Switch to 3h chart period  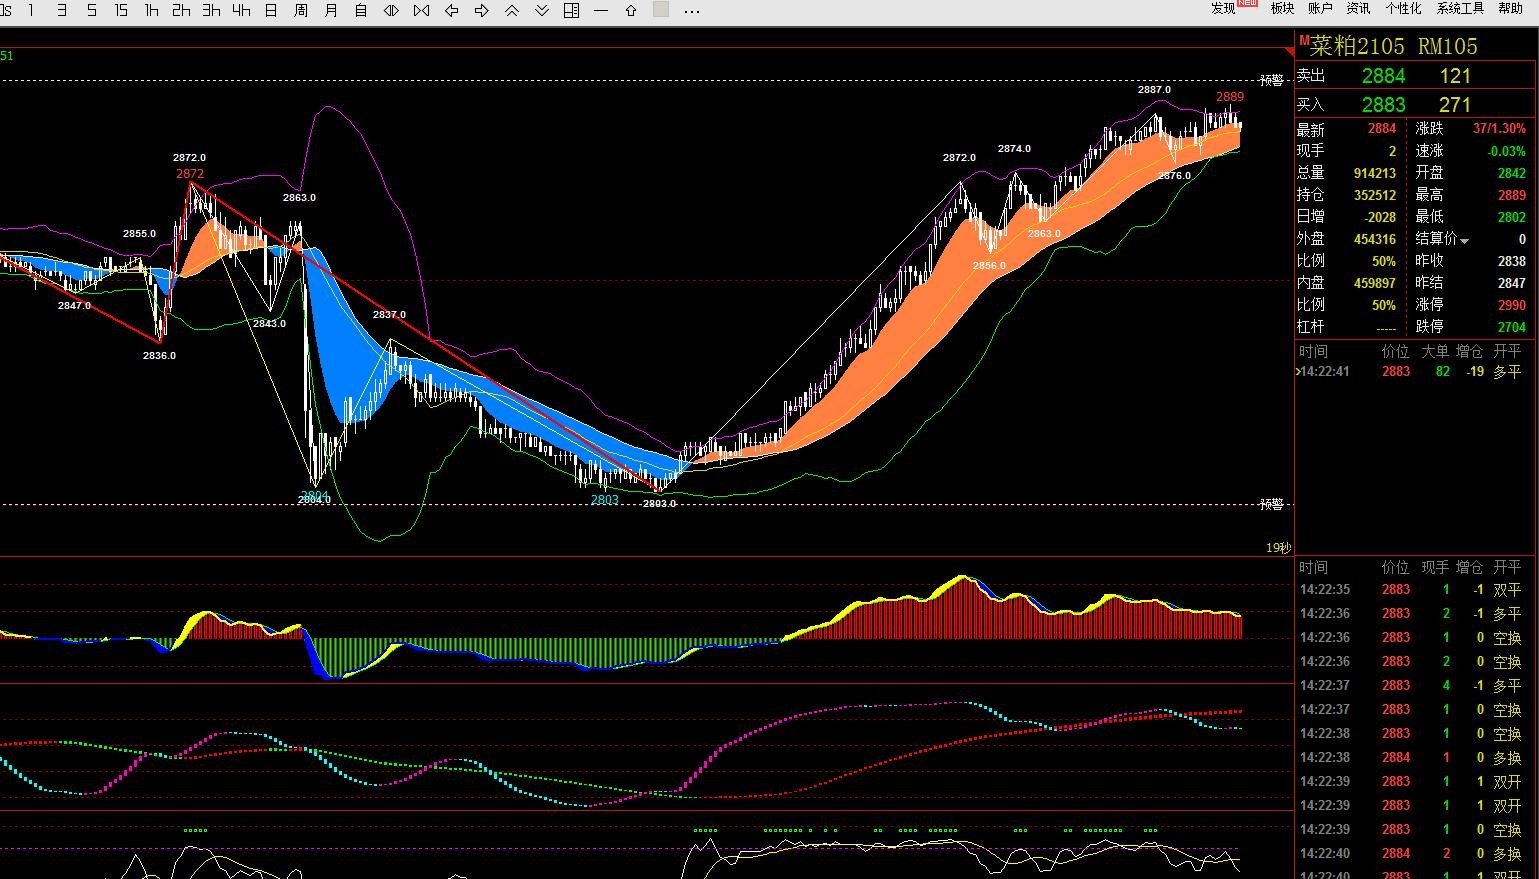(211, 10)
